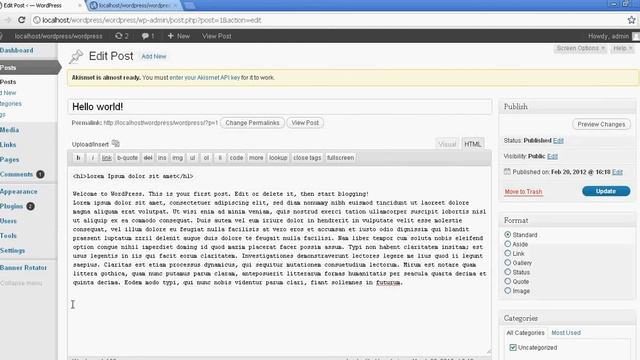Open Dashboard in sidebar menu
The height and width of the screenshot is (360, 640).
(x=17, y=50)
